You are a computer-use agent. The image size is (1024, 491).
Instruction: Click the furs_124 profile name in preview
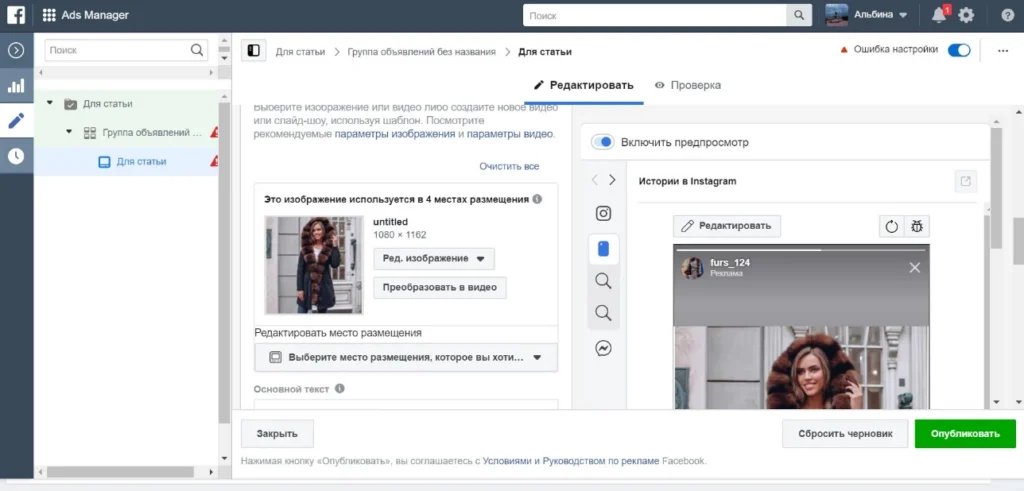tap(729, 262)
